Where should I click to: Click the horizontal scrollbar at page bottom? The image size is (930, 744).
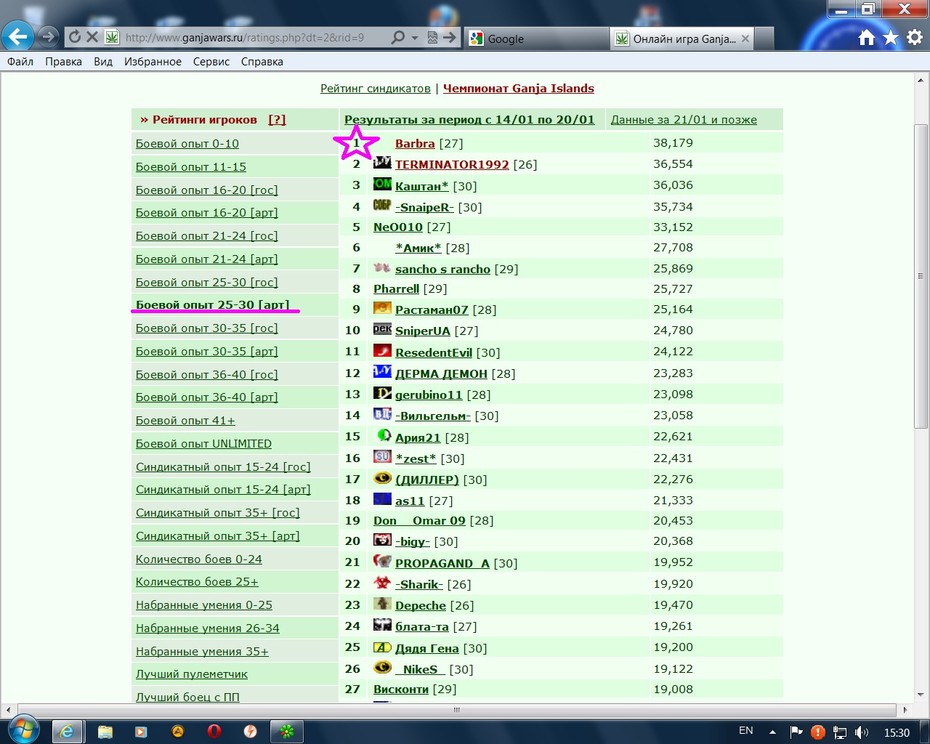(456, 709)
